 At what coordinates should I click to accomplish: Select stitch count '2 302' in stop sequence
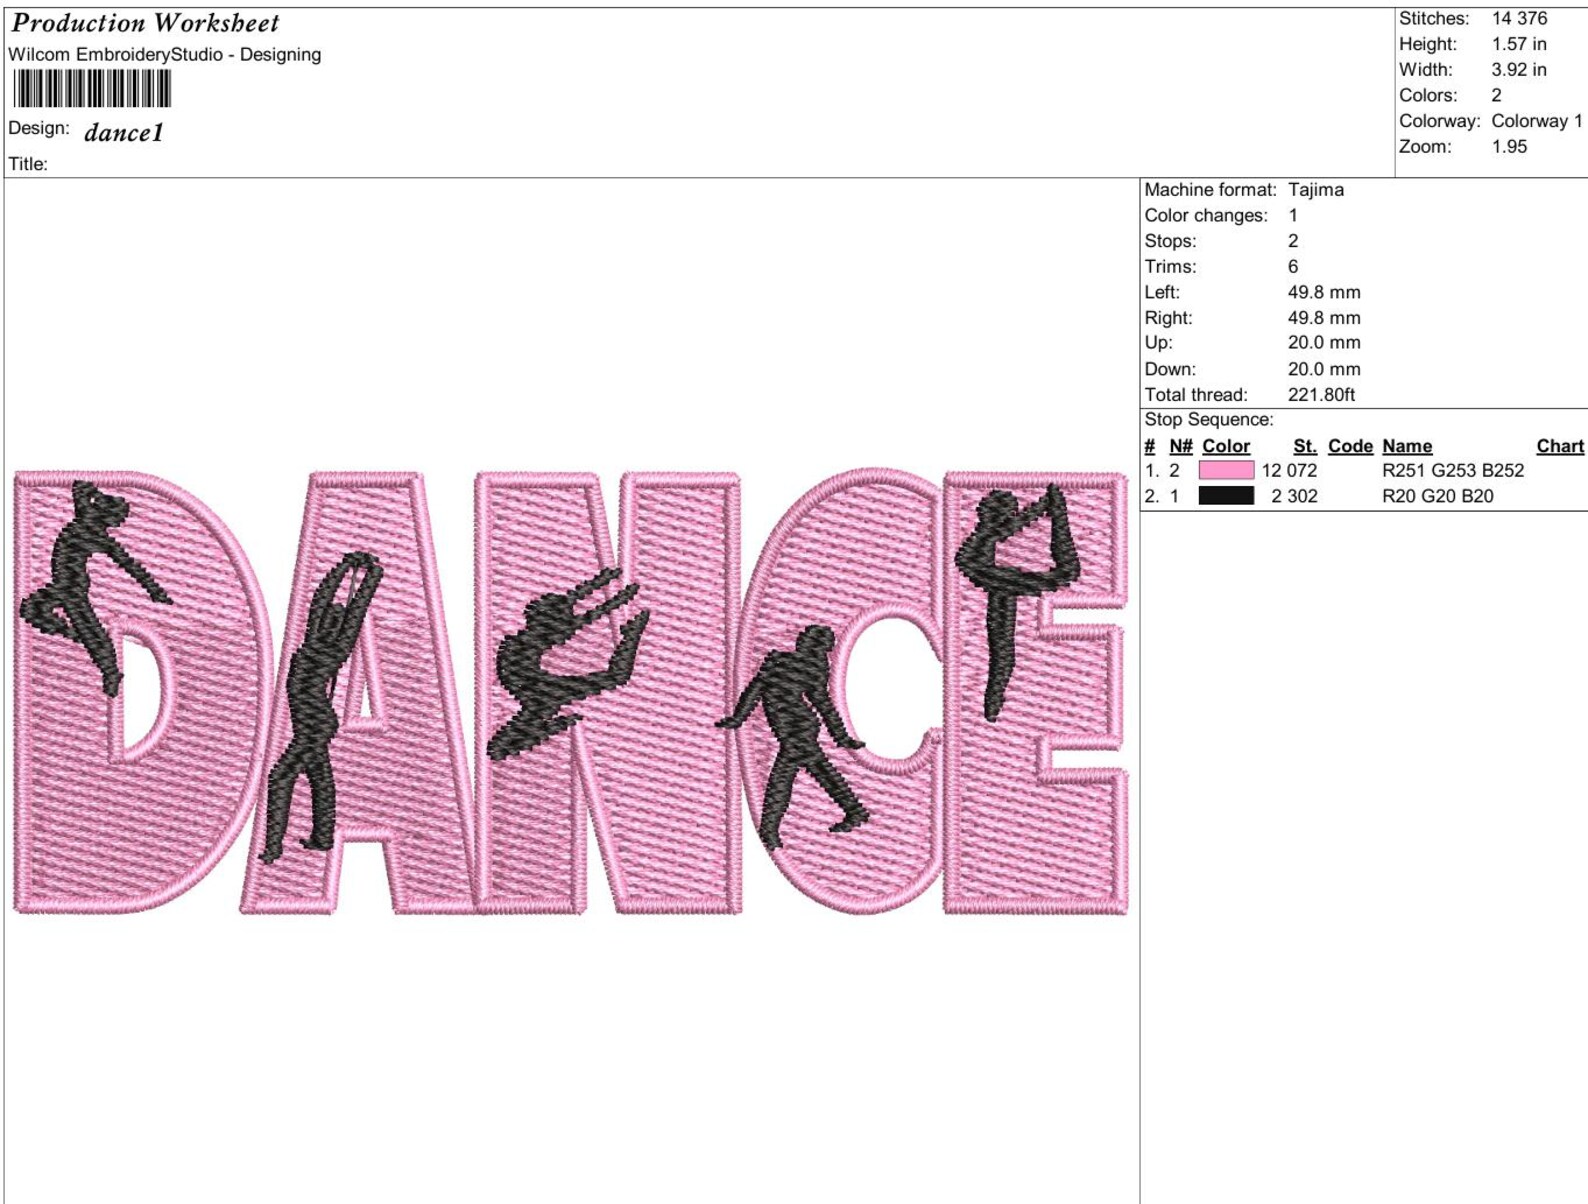(1294, 496)
